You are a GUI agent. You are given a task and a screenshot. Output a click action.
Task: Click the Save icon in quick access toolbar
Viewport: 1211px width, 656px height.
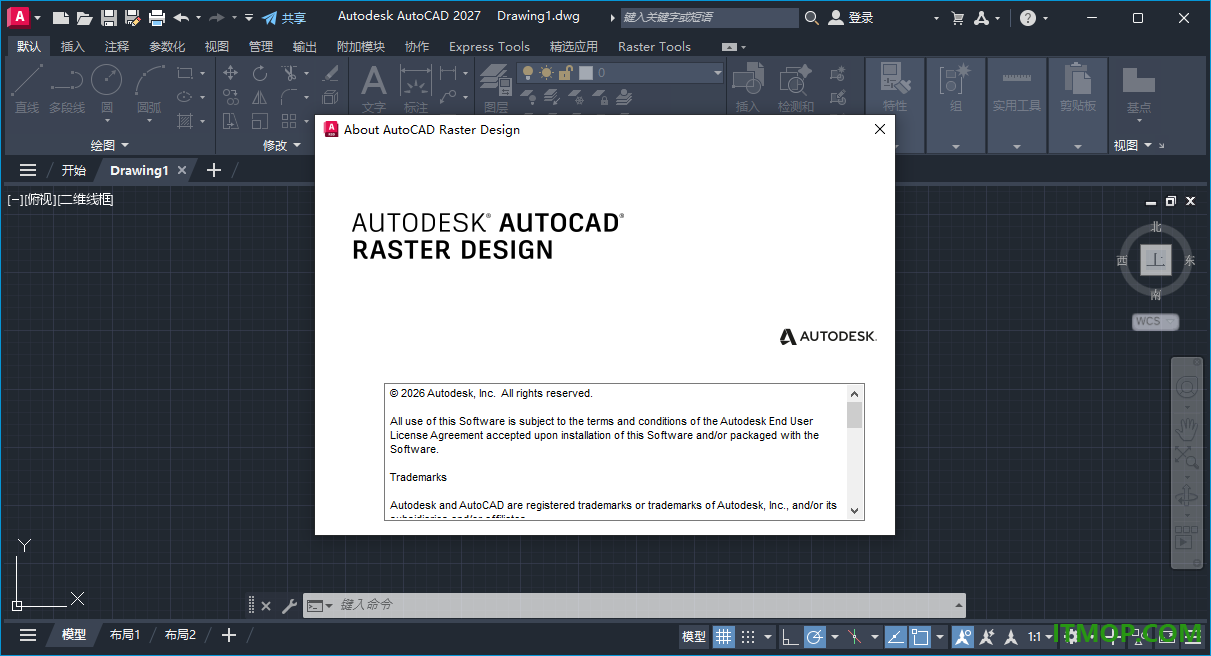click(x=109, y=18)
